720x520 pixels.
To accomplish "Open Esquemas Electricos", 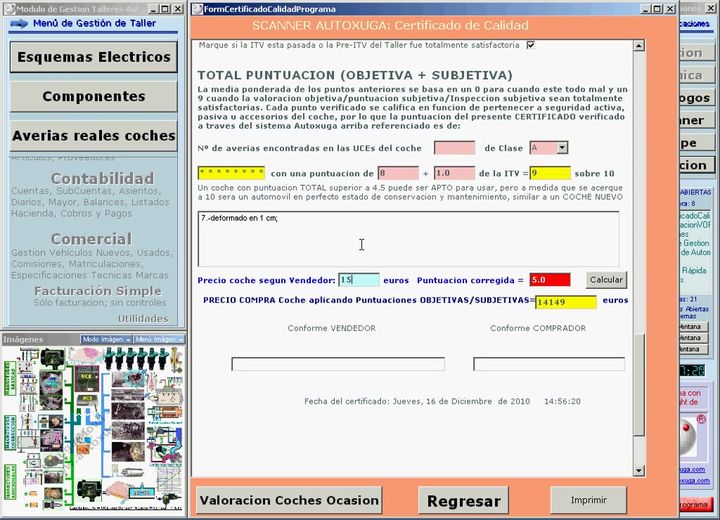I will 94,57.
